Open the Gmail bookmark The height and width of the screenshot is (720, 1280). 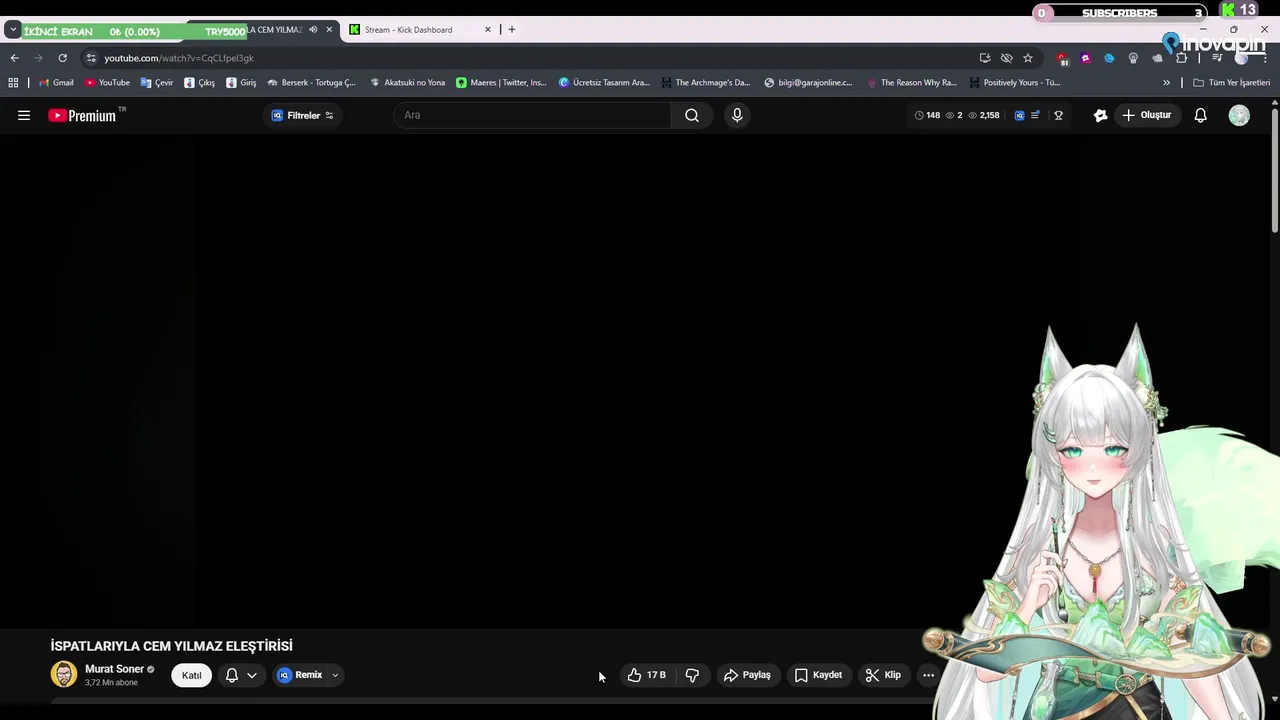click(56, 83)
